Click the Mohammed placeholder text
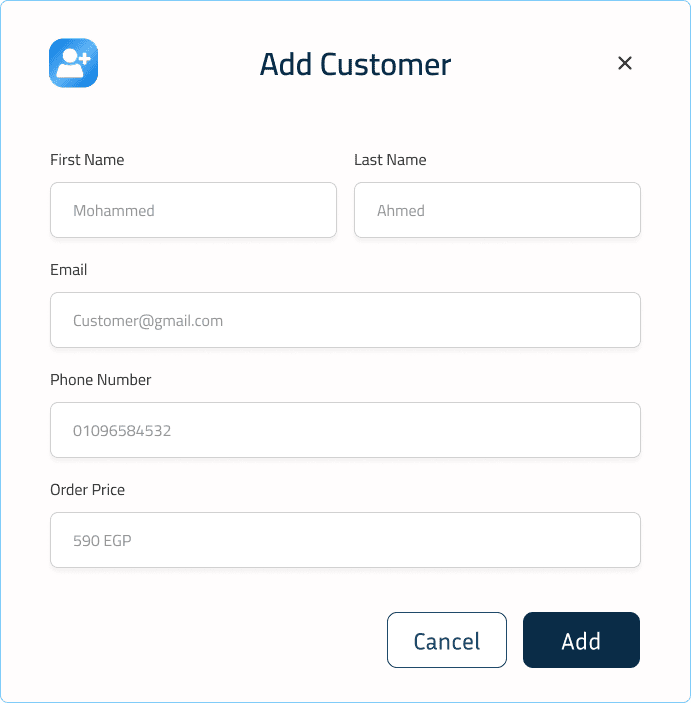691x703 pixels. (x=114, y=211)
